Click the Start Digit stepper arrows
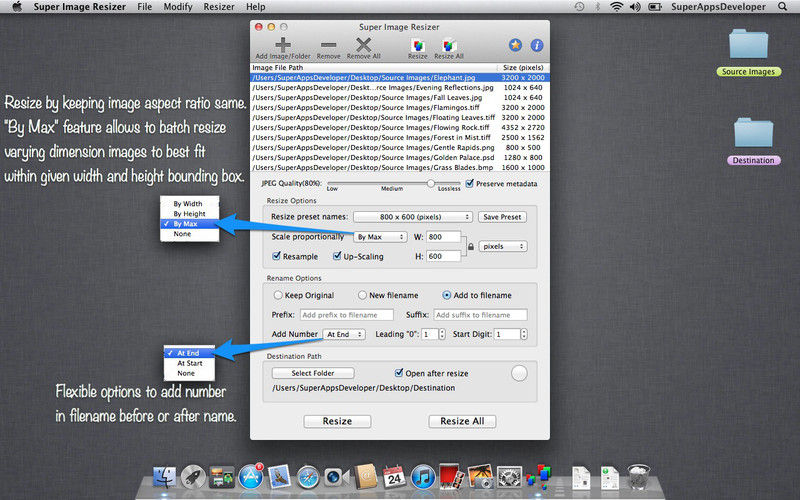The width and height of the screenshot is (800, 500). (523, 334)
